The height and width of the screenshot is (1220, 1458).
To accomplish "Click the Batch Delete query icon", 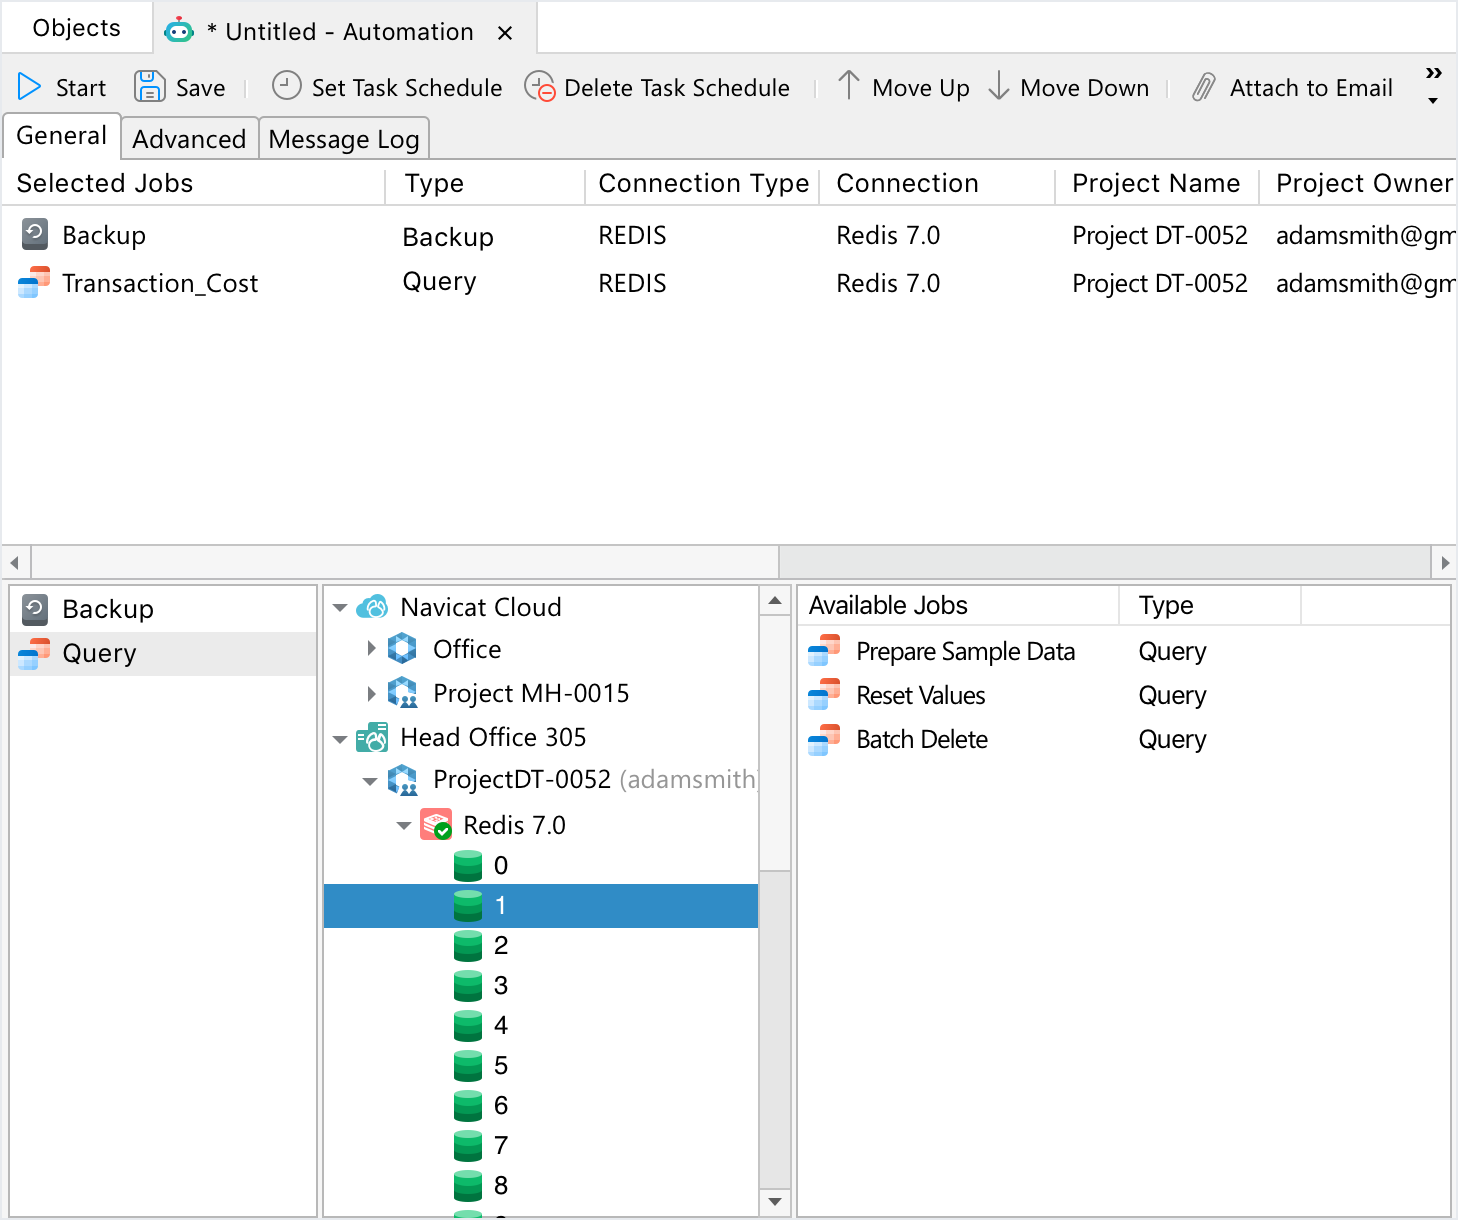I will click(824, 738).
